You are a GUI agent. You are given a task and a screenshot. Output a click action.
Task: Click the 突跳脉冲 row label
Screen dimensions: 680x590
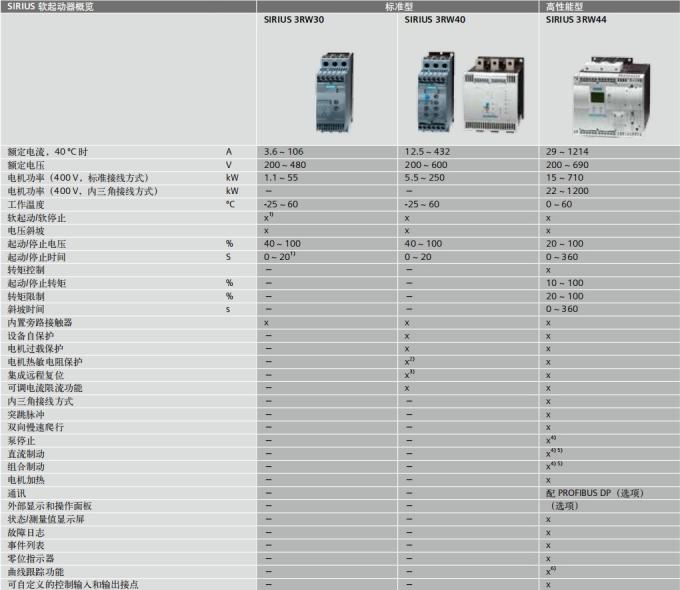26,414
